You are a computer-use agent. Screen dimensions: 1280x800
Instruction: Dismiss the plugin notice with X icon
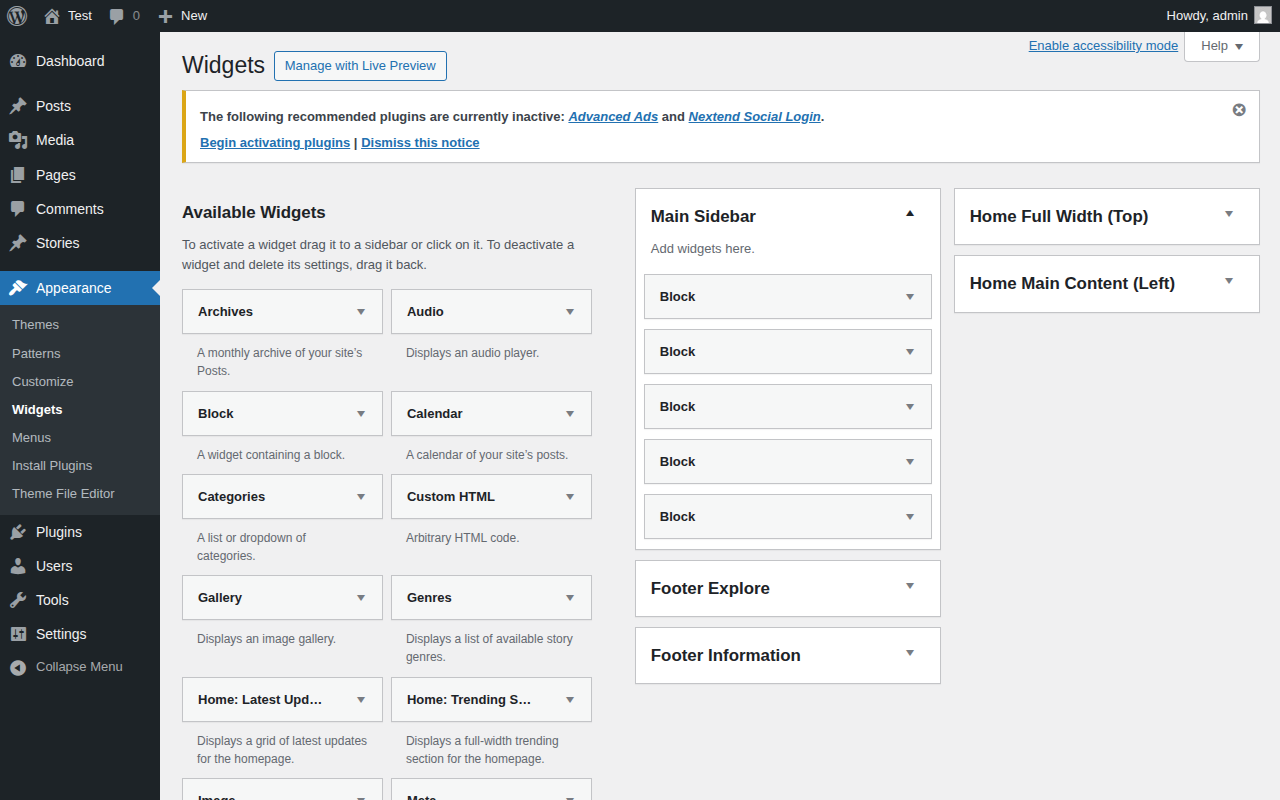(1239, 110)
